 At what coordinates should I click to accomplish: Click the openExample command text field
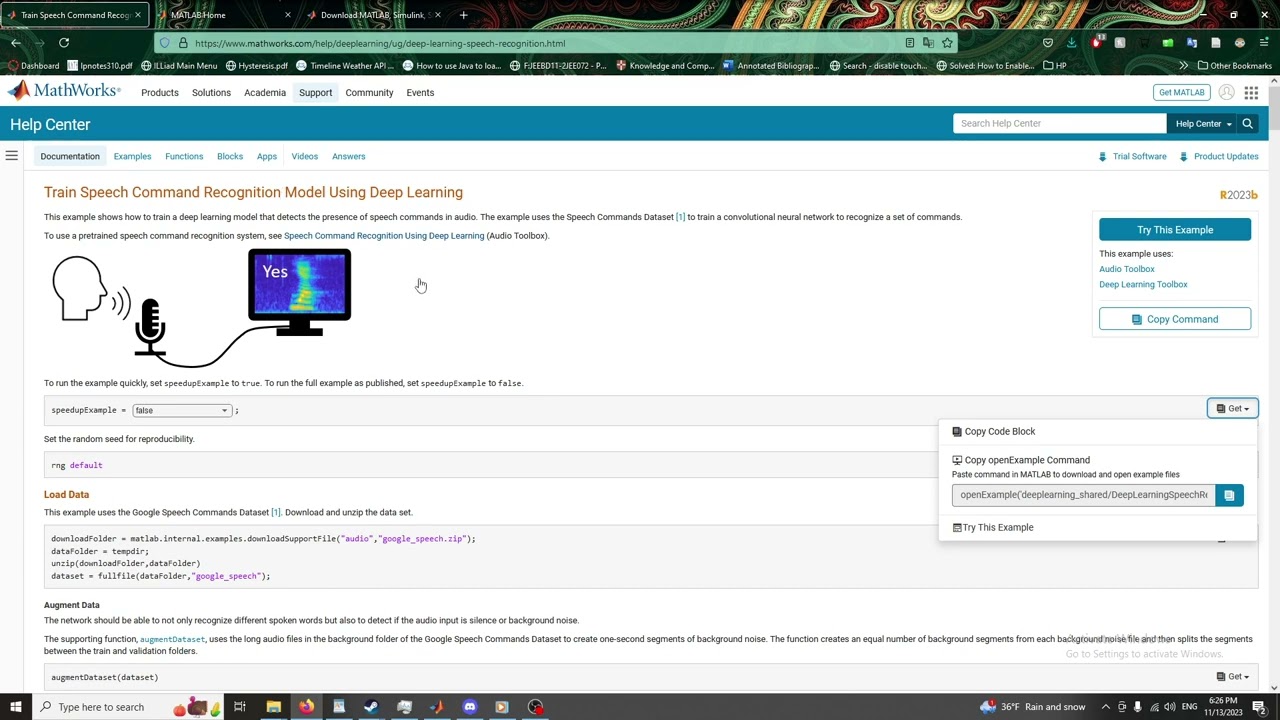[x=1083, y=495]
